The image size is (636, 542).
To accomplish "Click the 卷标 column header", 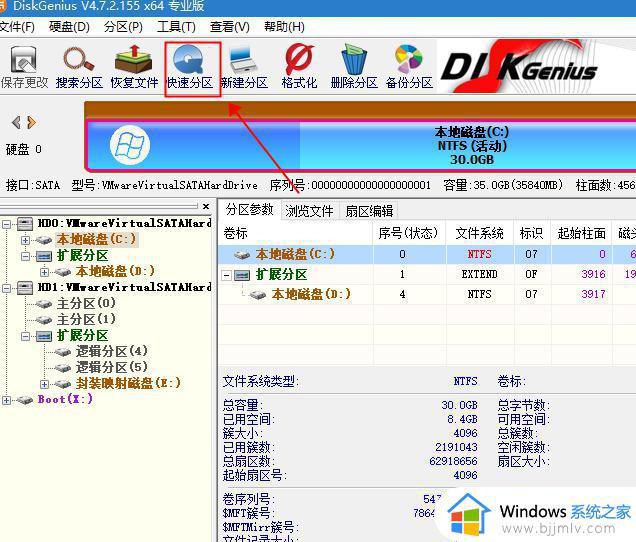I will 295,233.
